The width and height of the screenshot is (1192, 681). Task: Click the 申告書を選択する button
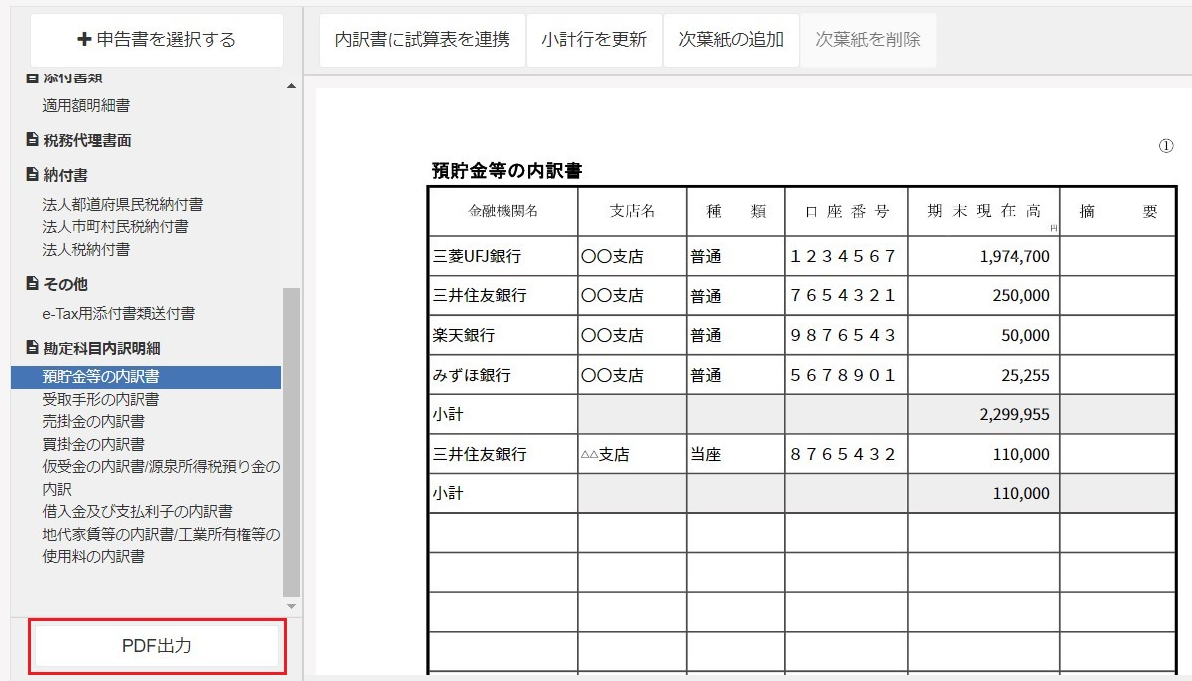tap(157, 40)
